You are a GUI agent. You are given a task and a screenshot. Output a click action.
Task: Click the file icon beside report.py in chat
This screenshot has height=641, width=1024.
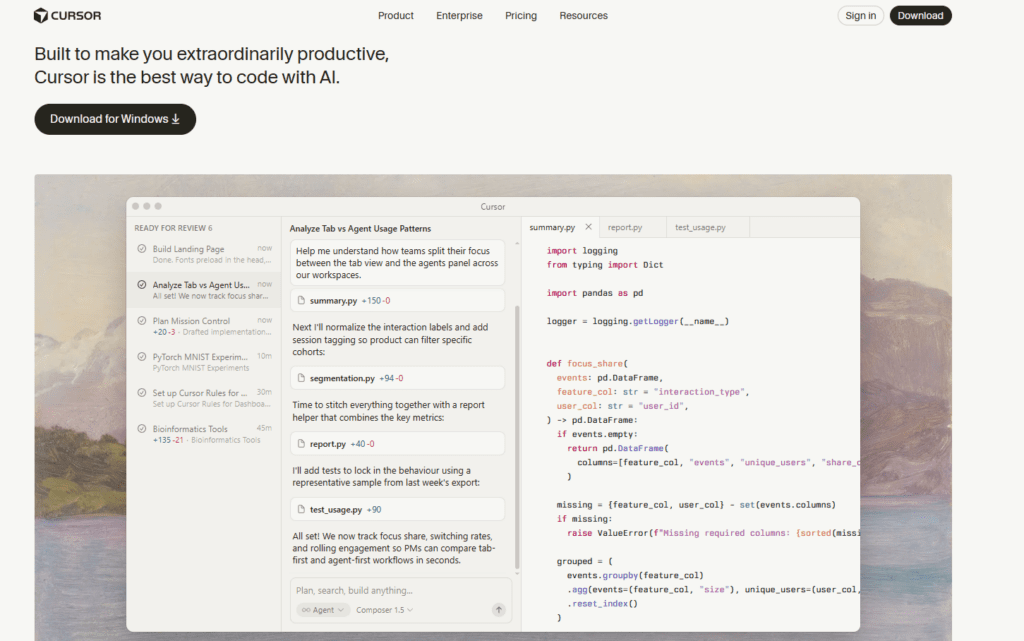pos(302,444)
